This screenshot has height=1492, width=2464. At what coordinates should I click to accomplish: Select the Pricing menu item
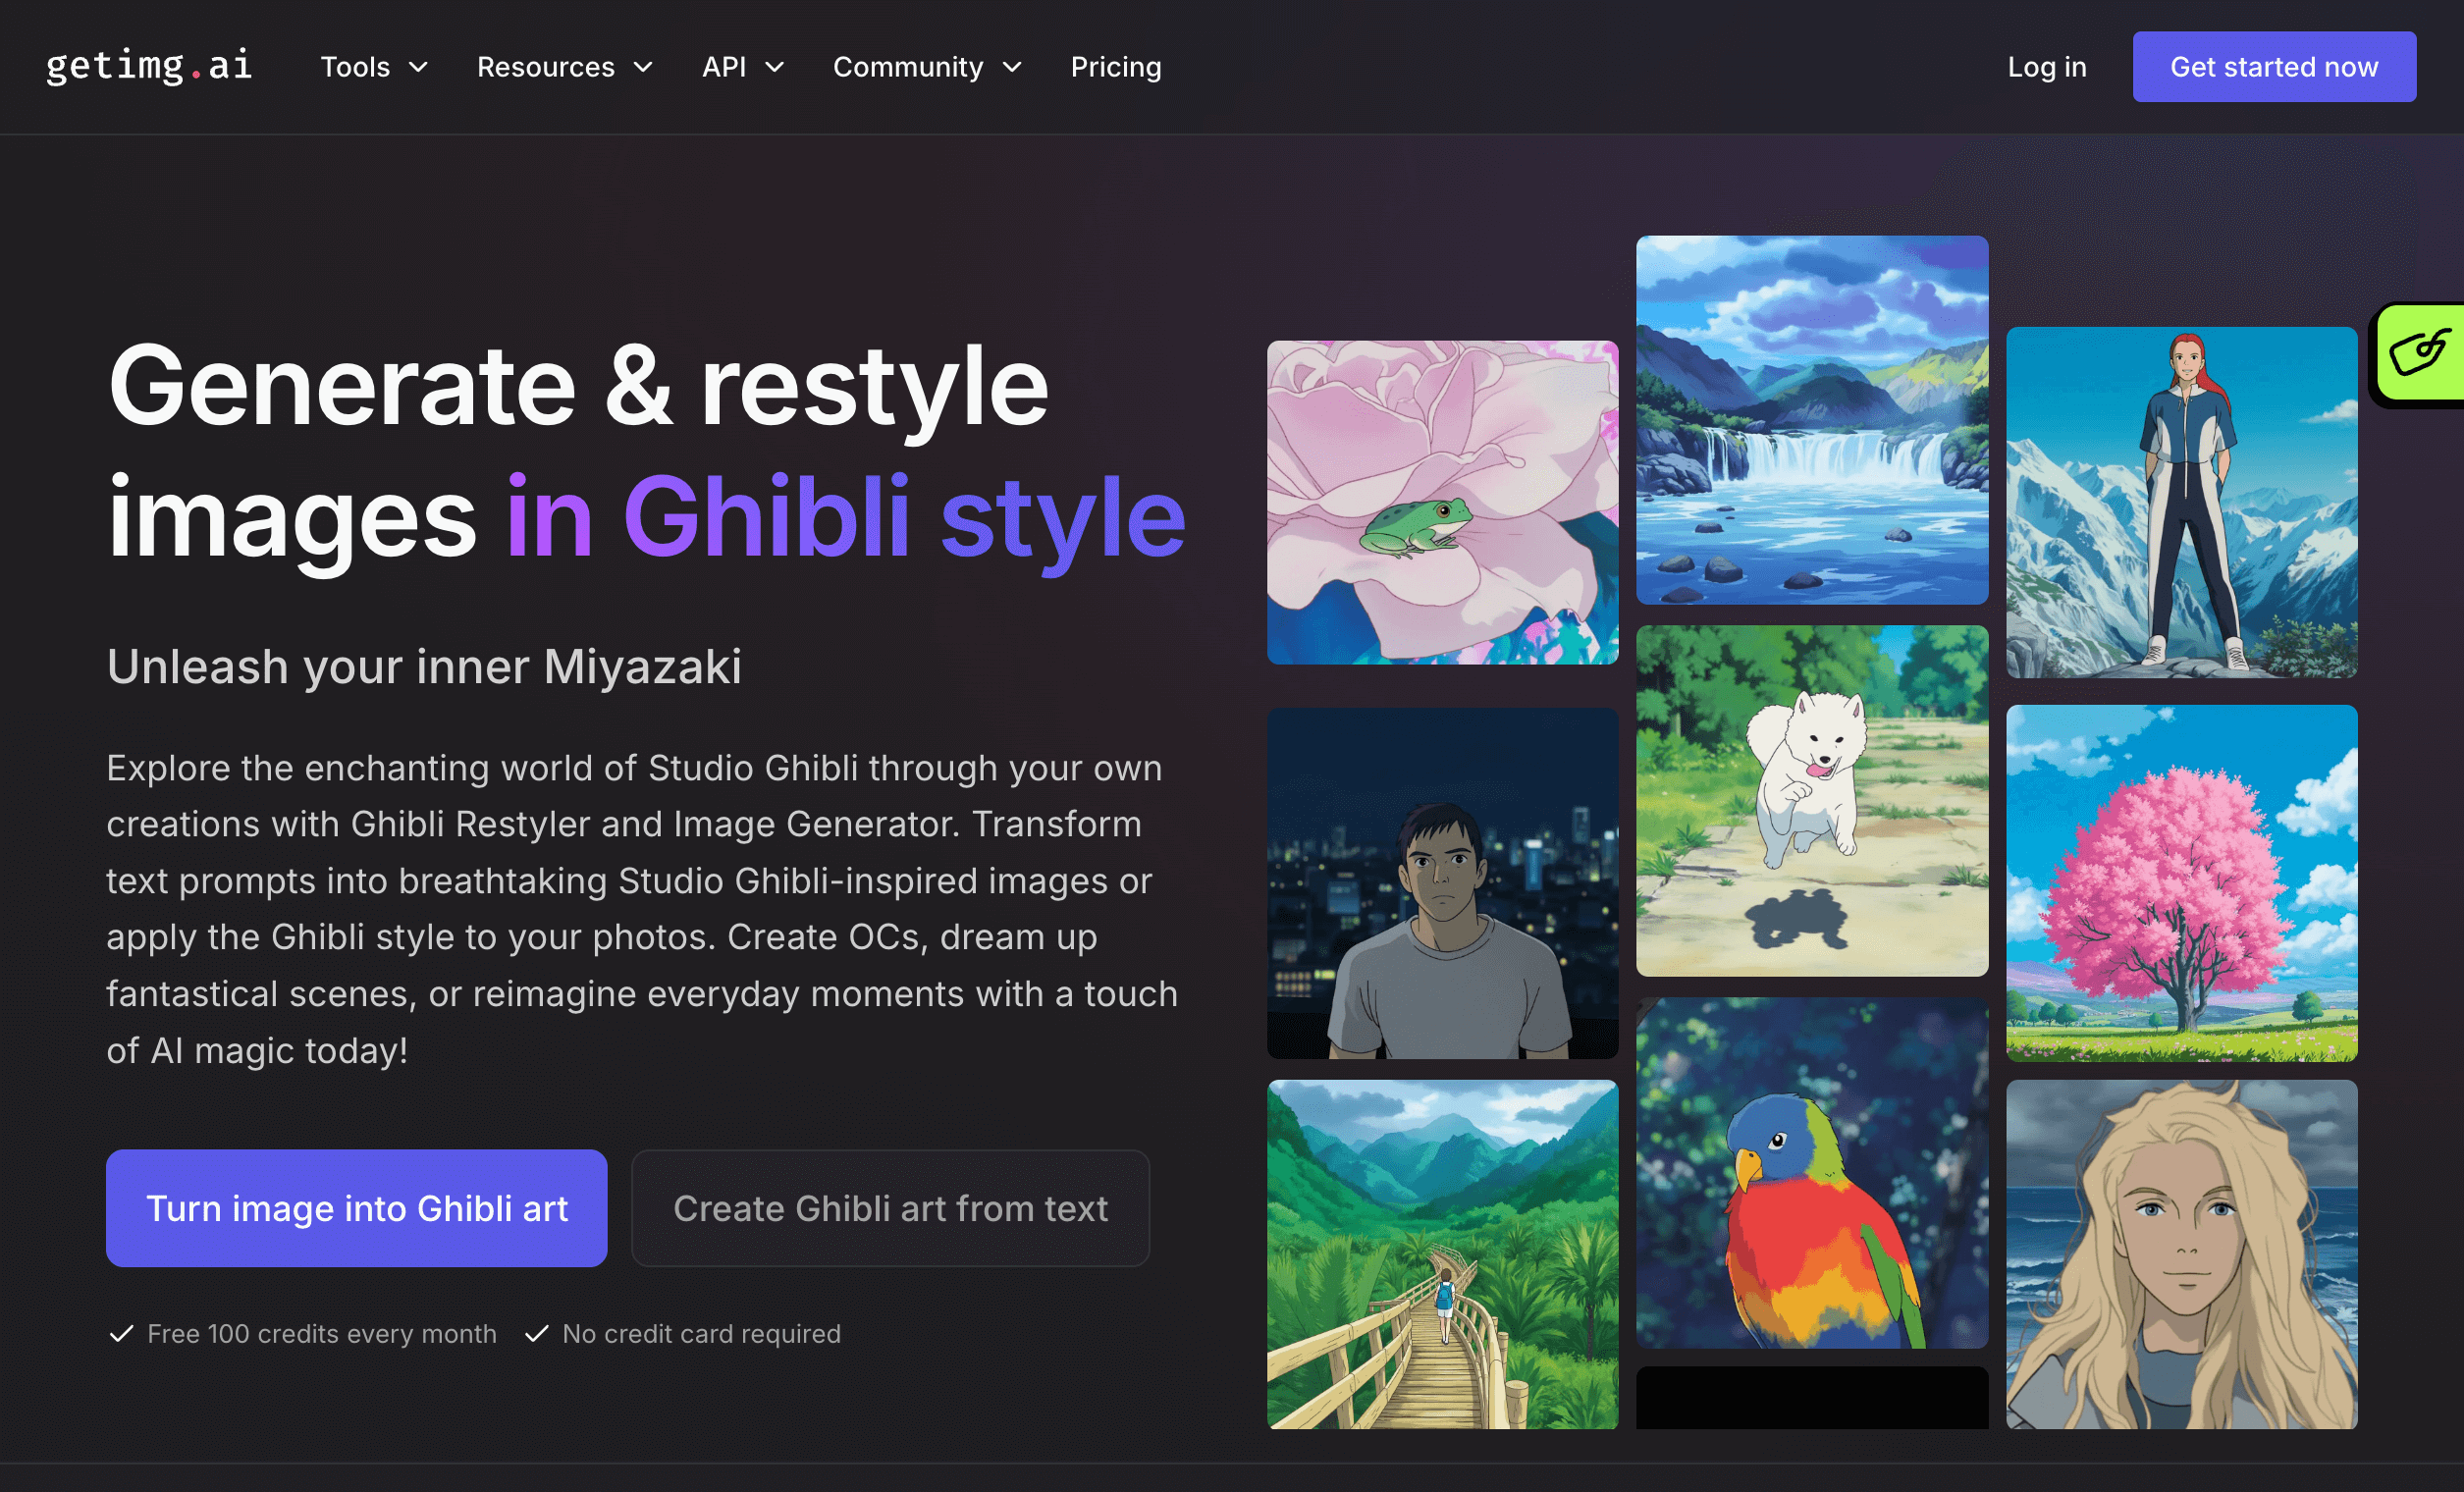pos(1115,66)
